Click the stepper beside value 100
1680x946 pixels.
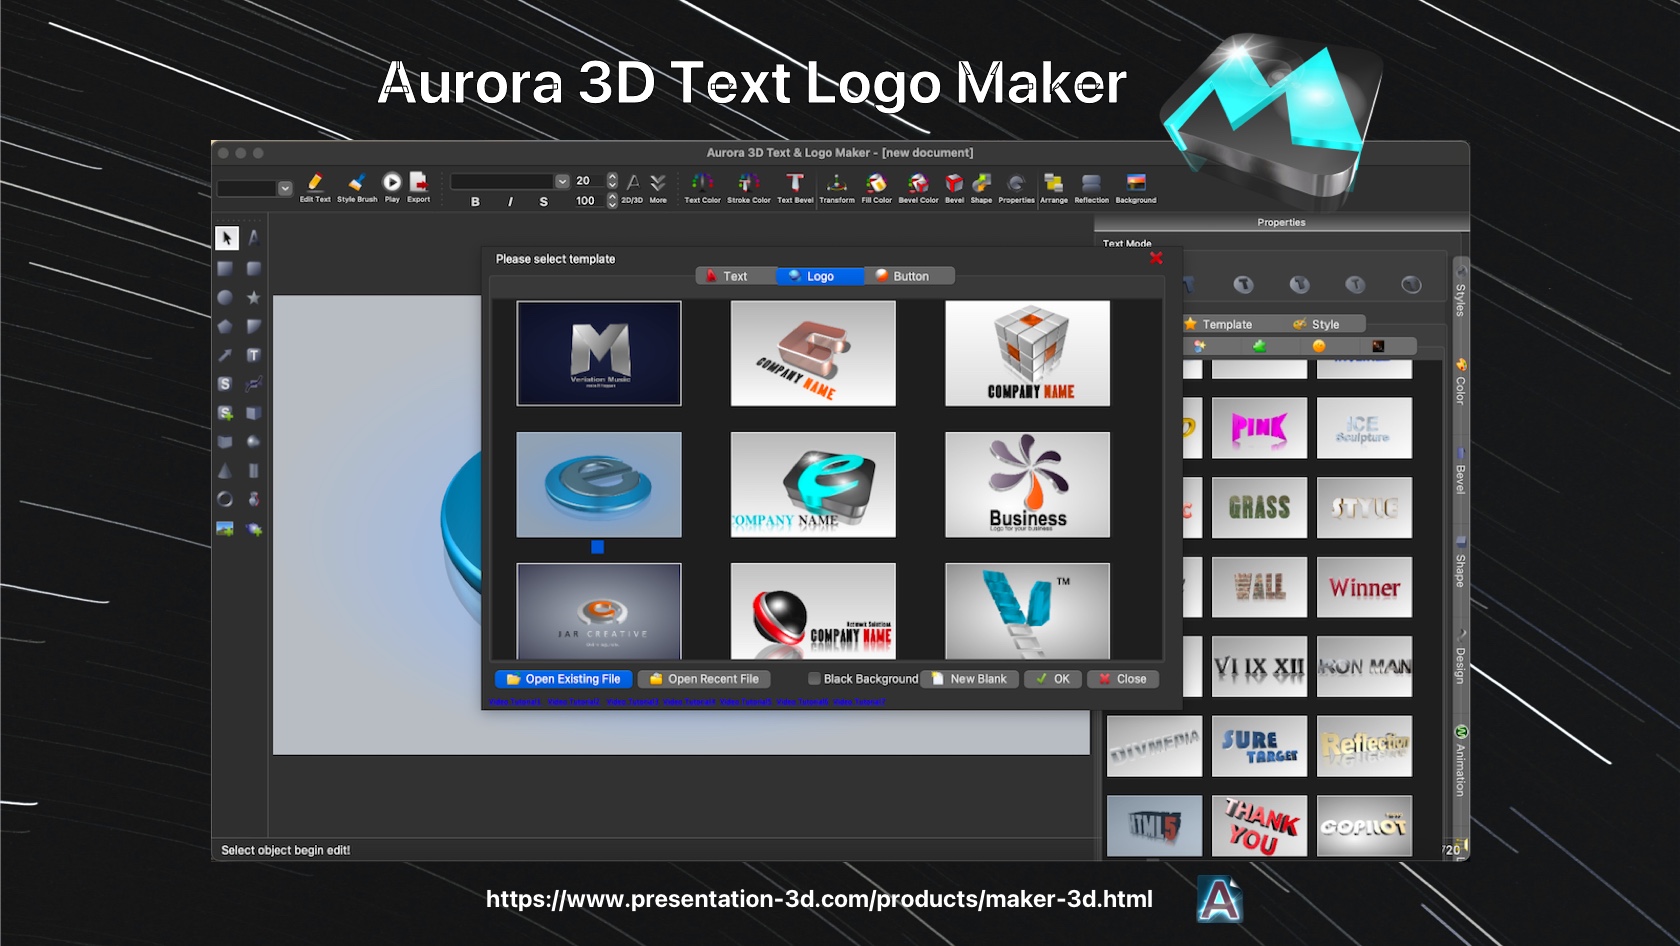612,201
